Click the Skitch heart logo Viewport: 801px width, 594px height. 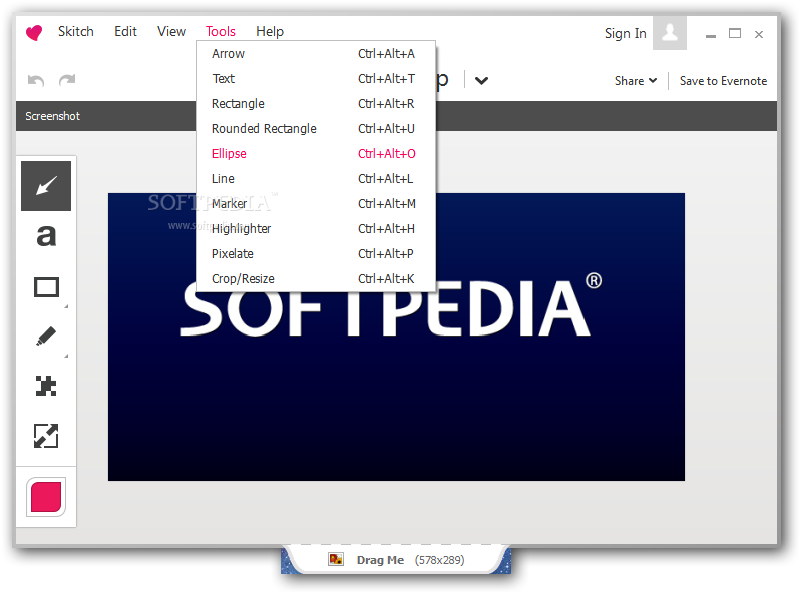pos(34,33)
